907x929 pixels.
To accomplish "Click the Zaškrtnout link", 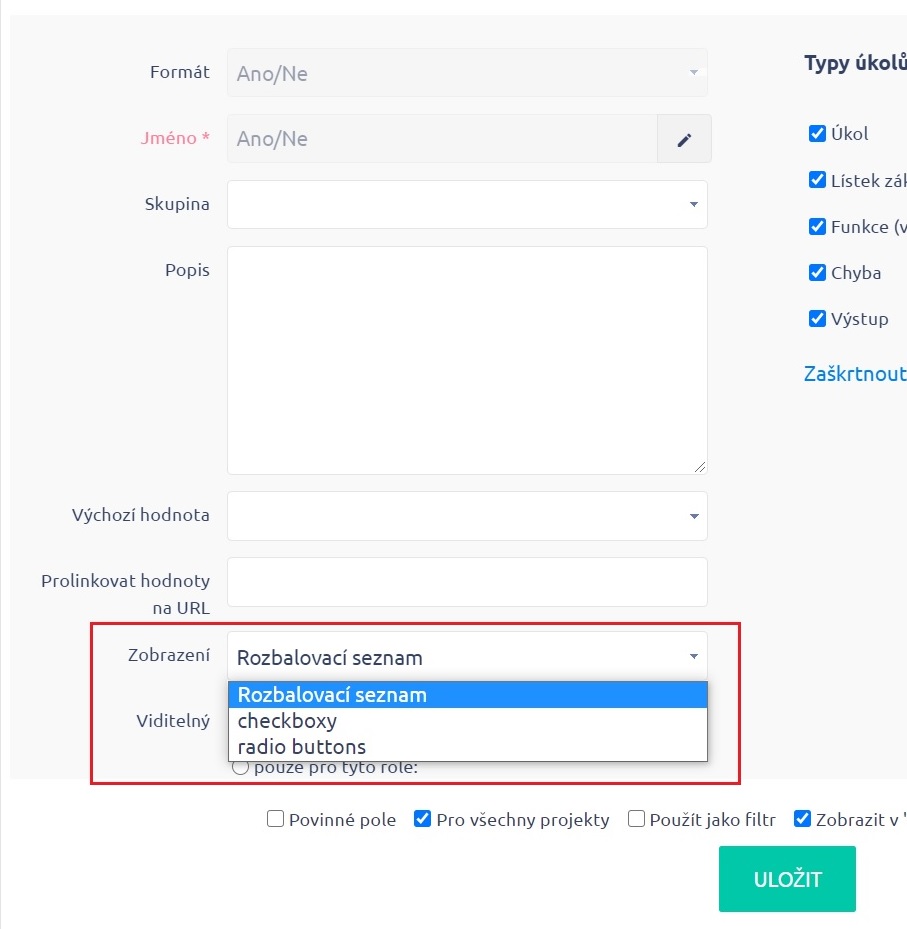I will [855, 374].
